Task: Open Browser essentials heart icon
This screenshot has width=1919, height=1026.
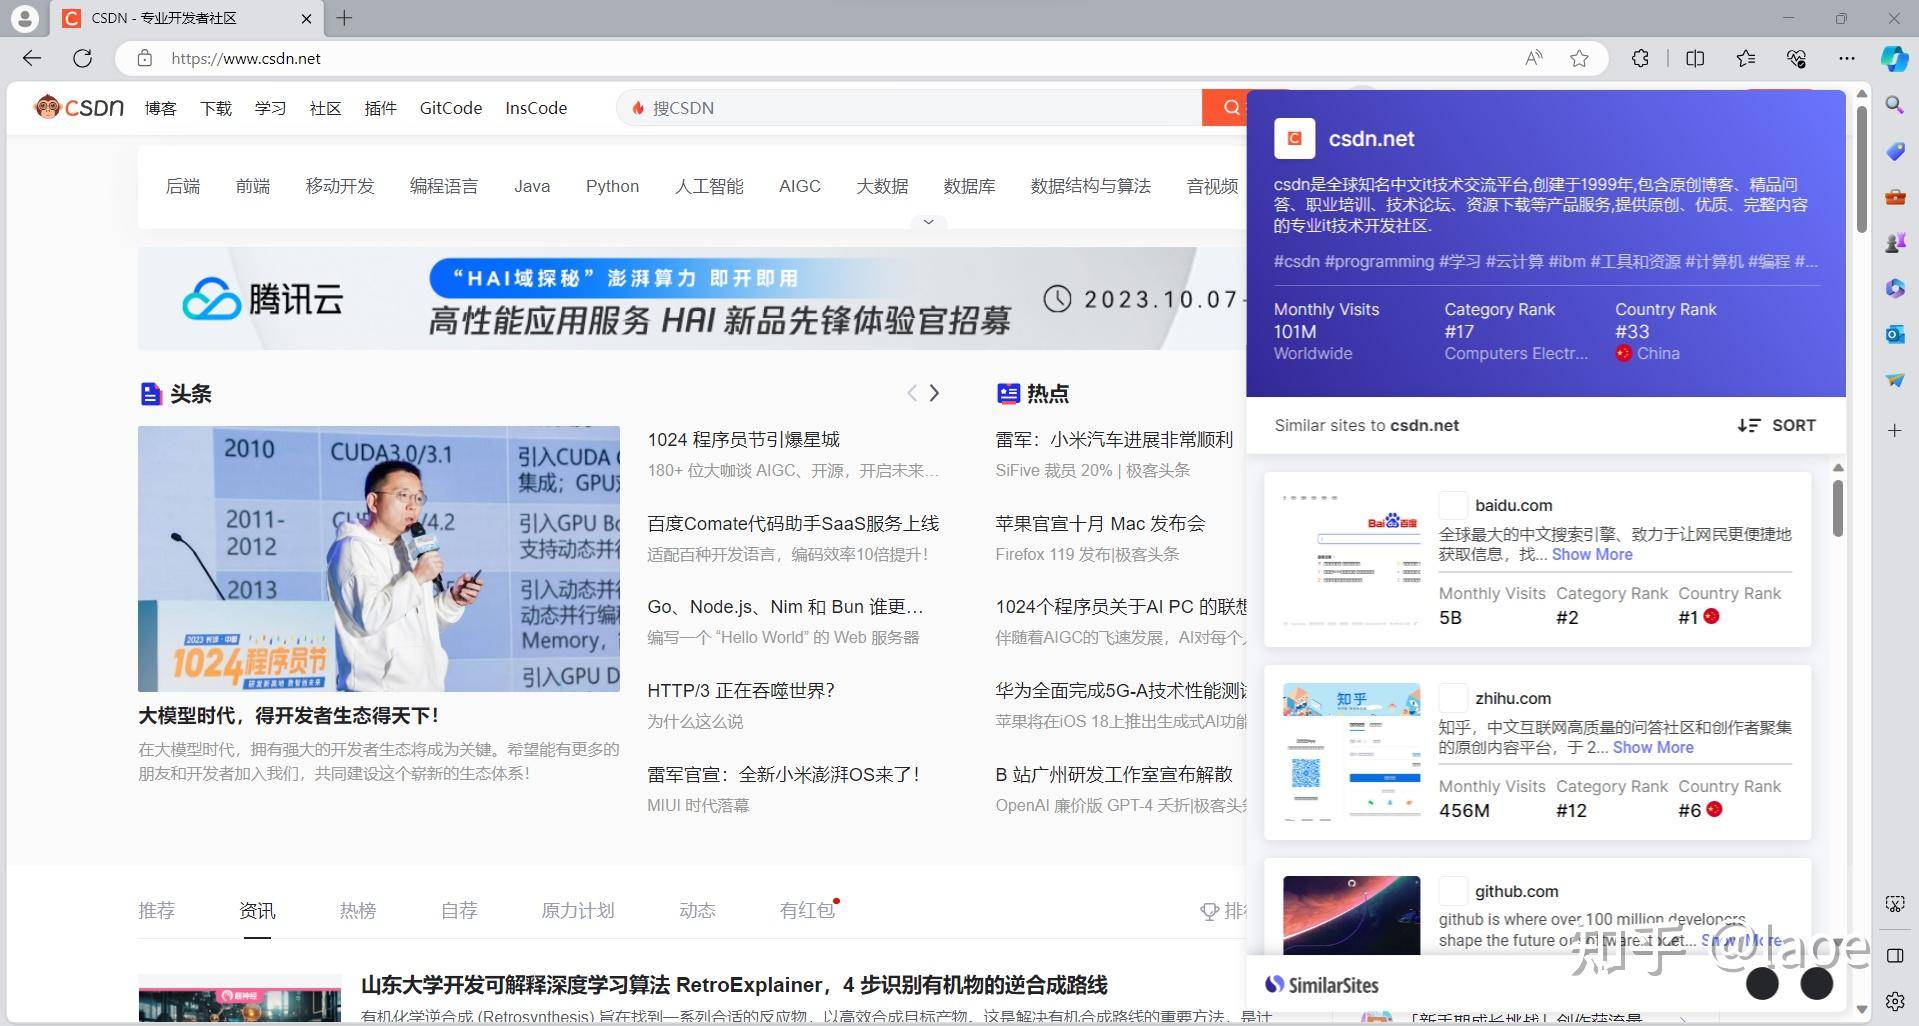Action: tap(1797, 58)
